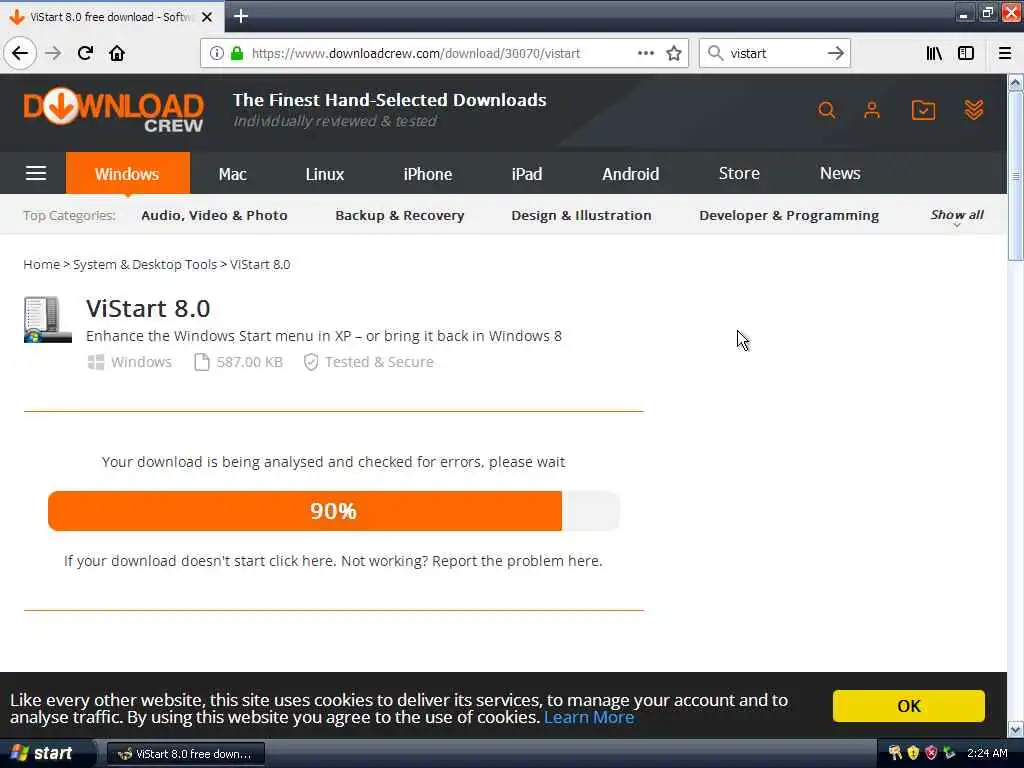Select the iPad platform tab
This screenshot has width=1024, height=768.
[527, 174]
